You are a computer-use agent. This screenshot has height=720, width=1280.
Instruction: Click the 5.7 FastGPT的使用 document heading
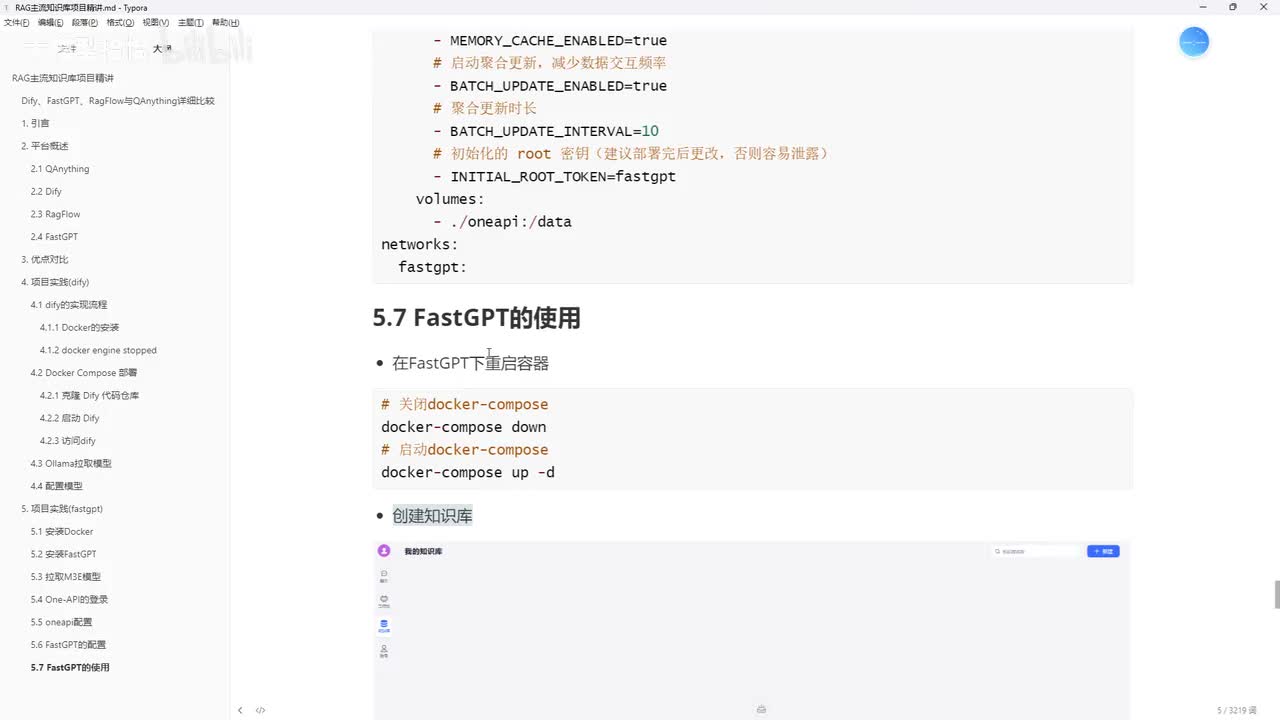click(x=477, y=318)
